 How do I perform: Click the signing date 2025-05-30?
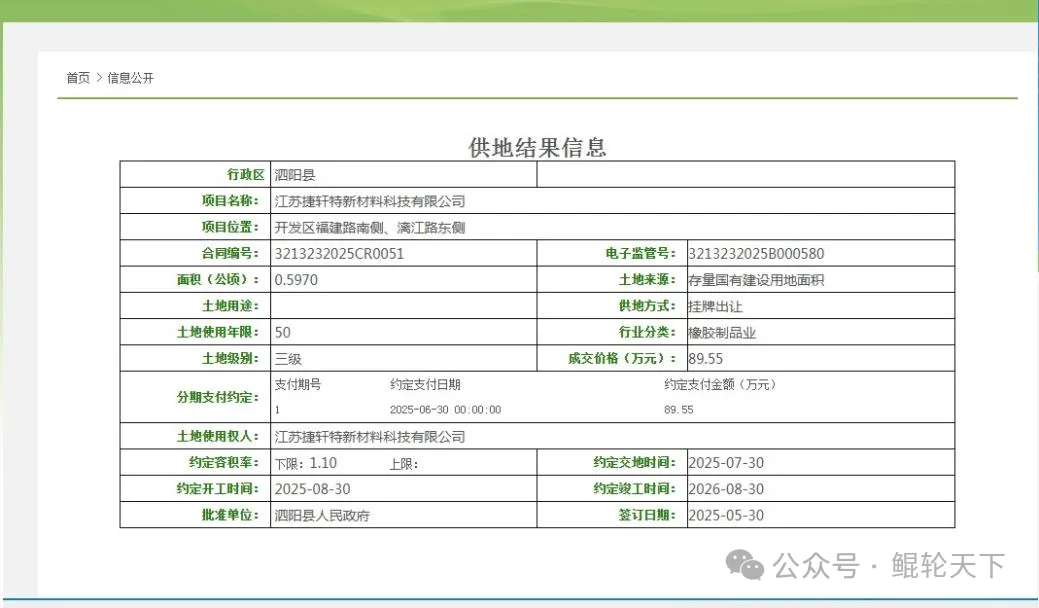coord(726,516)
